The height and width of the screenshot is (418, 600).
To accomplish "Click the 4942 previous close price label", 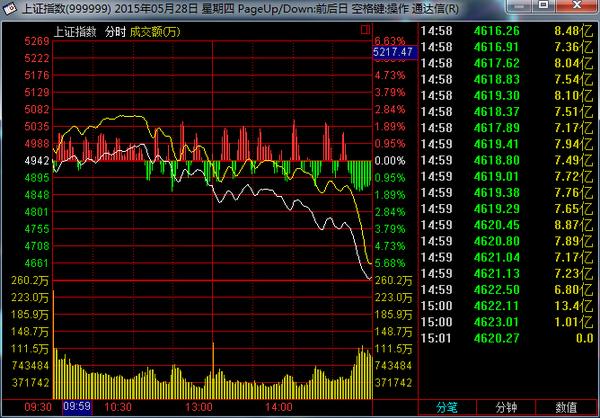I will [x=37, y=161].
